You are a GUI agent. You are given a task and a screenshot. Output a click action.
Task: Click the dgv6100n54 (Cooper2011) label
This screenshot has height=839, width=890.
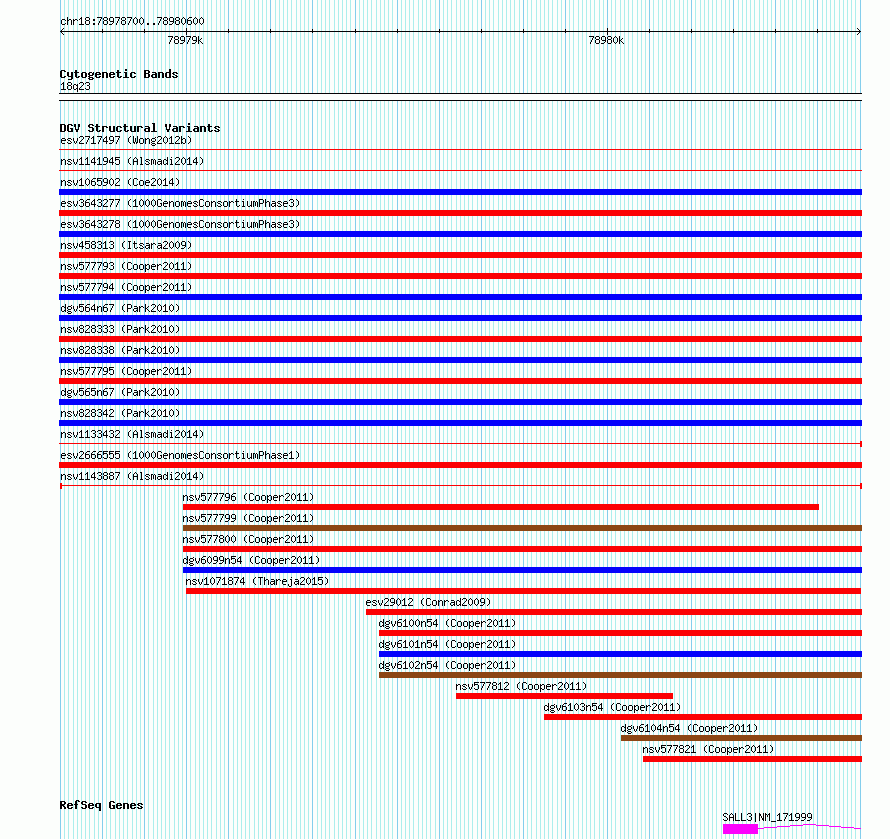447,623
